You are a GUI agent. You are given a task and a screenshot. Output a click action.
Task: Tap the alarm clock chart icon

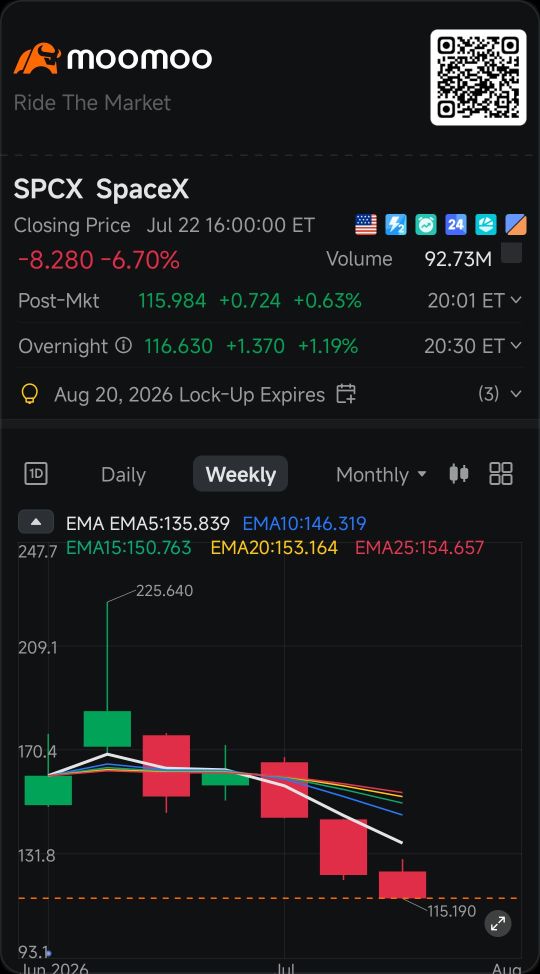[x=426, y=224]
